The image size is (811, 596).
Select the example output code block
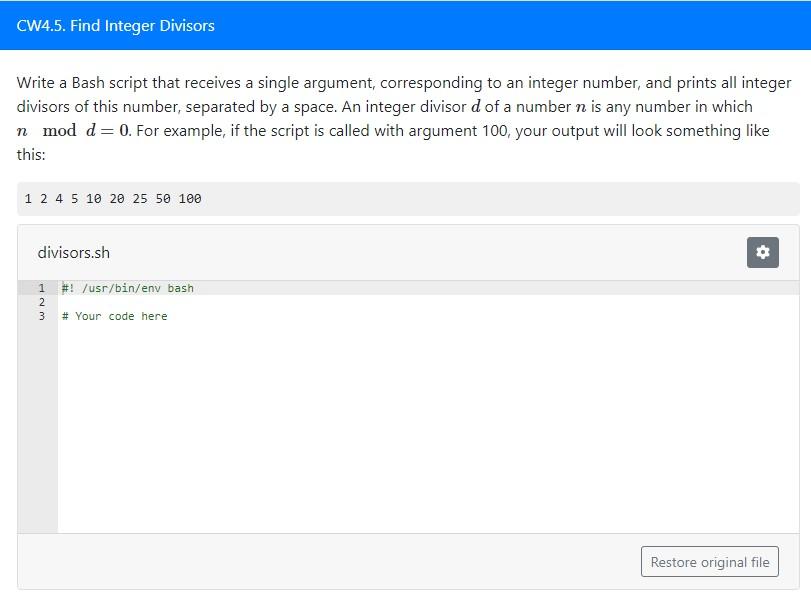tap(405, 199)
